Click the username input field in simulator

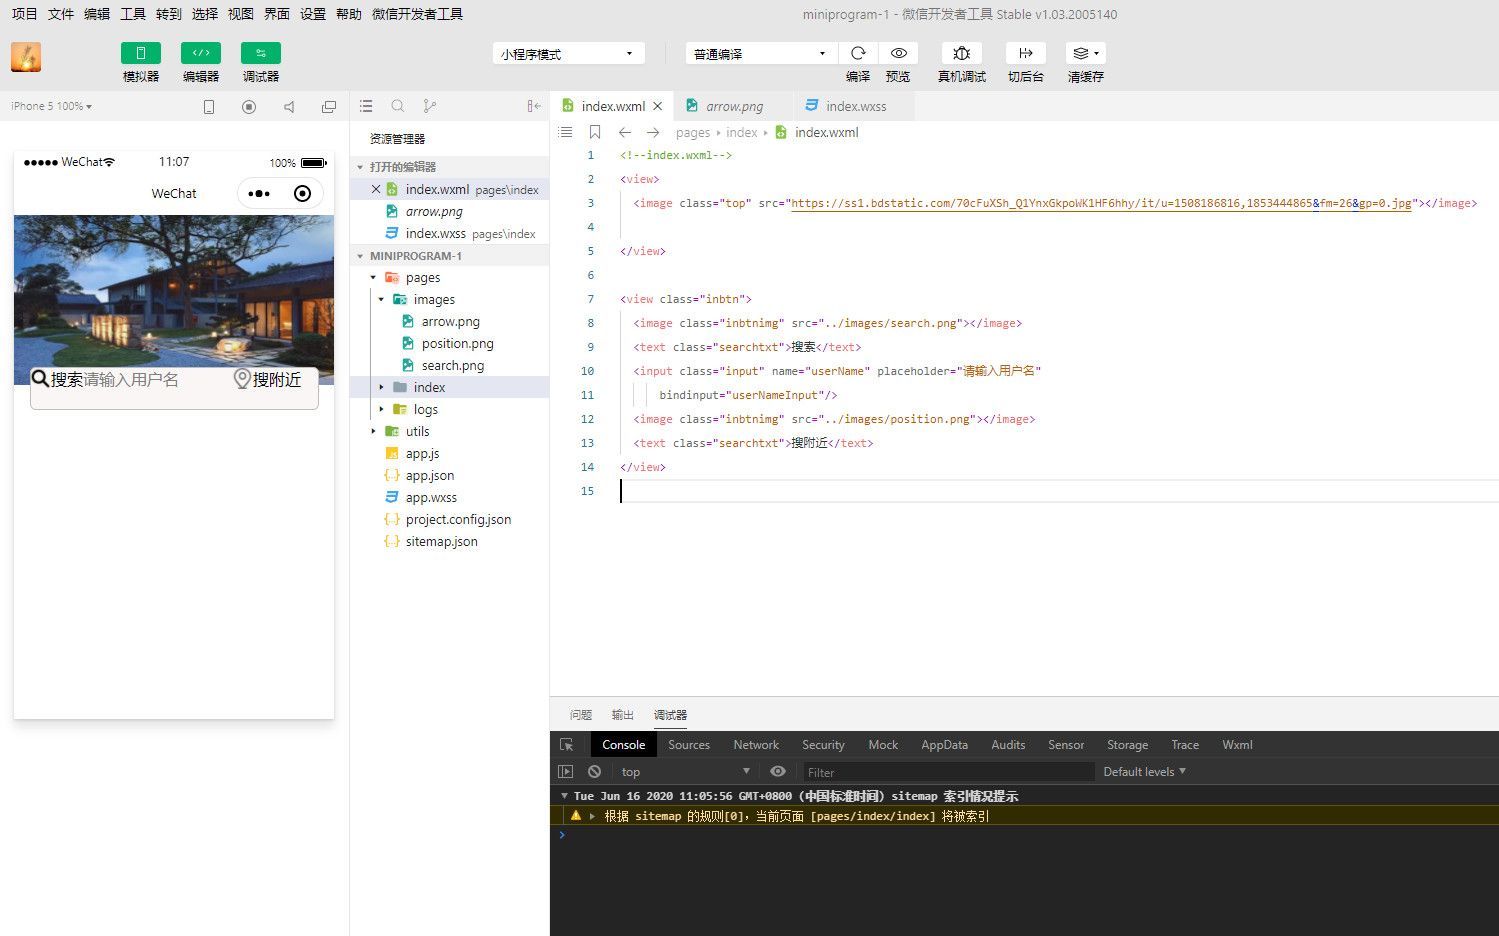click(155, 380)
